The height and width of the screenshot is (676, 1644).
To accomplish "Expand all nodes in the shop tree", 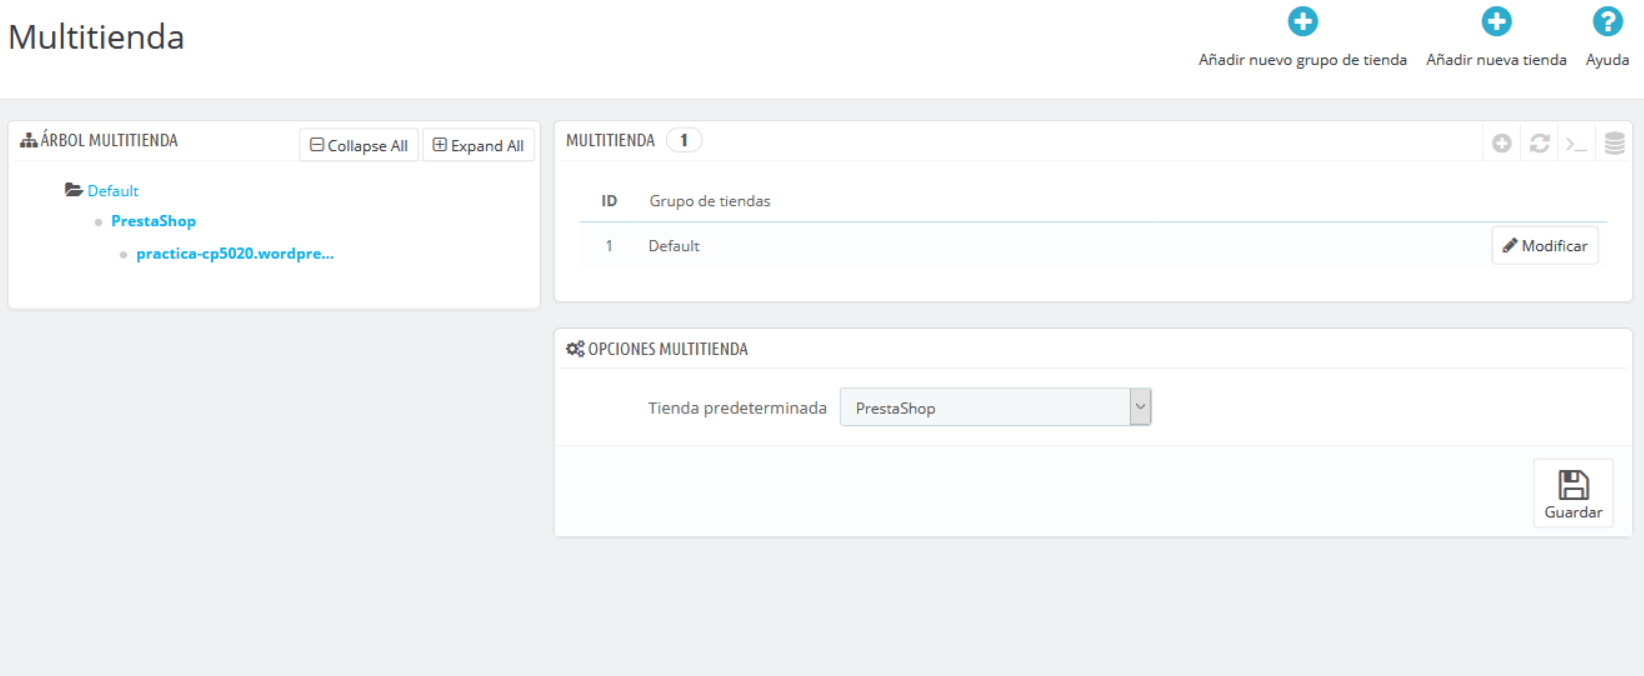I will click(478, 145).
